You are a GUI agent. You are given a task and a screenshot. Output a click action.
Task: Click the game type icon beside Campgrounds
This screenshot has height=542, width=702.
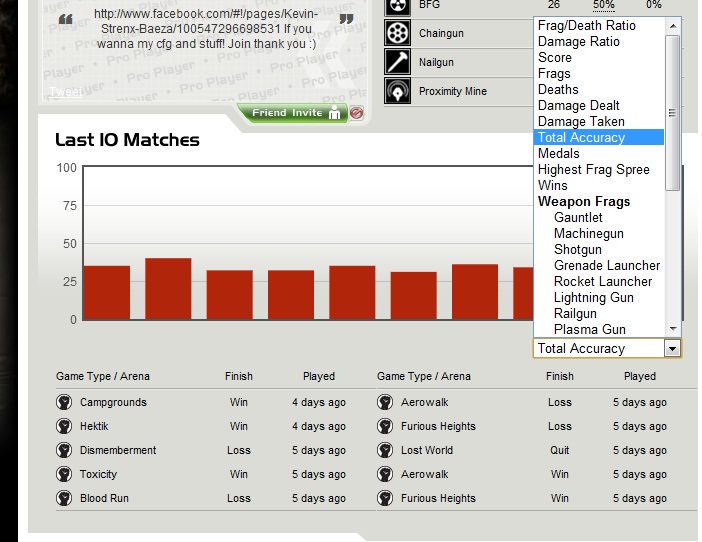point(63,402)
